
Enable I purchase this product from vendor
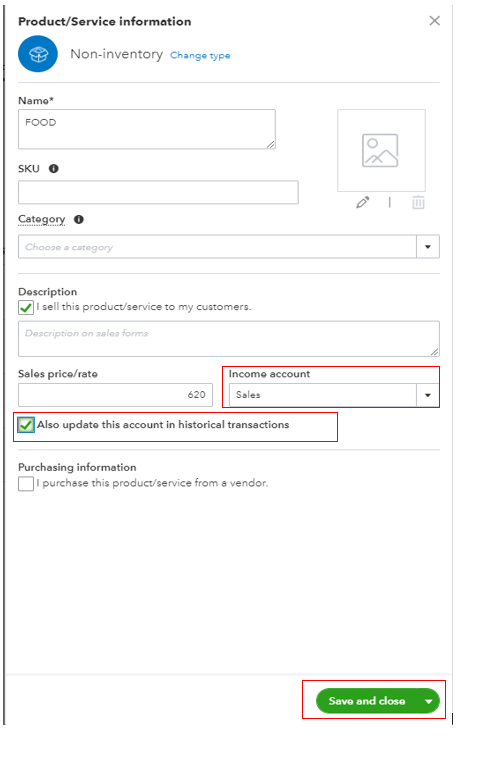pyautogui.click(x=26, y=483)
